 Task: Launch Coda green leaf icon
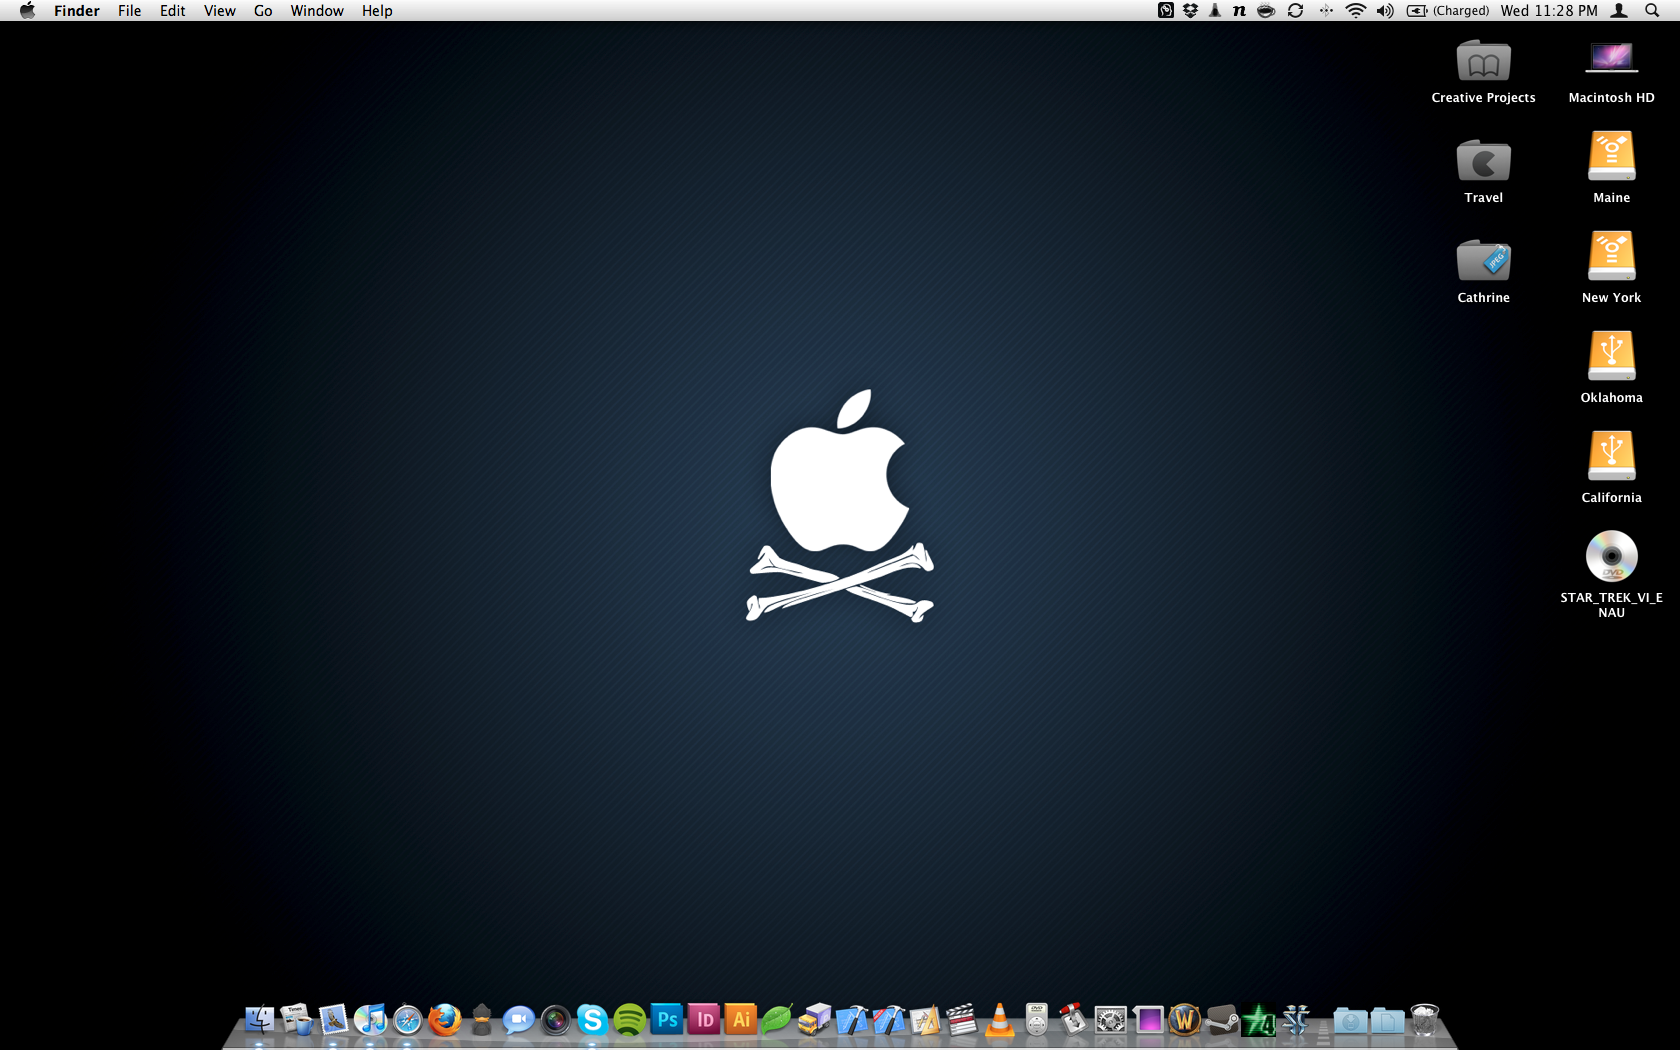click(777, 1020)
